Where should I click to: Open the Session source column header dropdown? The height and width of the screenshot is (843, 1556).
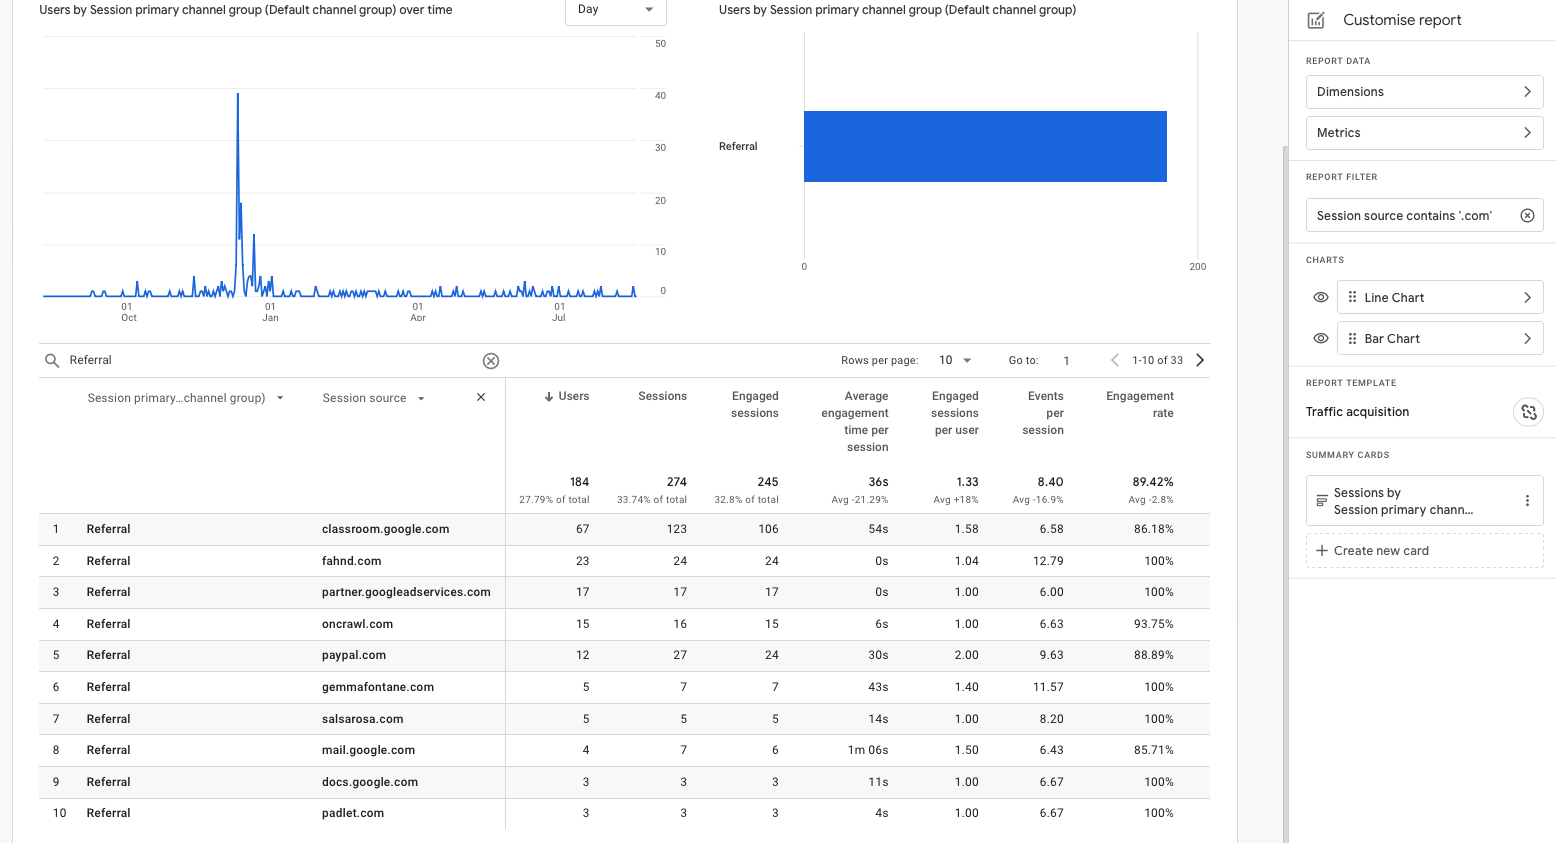[x=420, y=397]
